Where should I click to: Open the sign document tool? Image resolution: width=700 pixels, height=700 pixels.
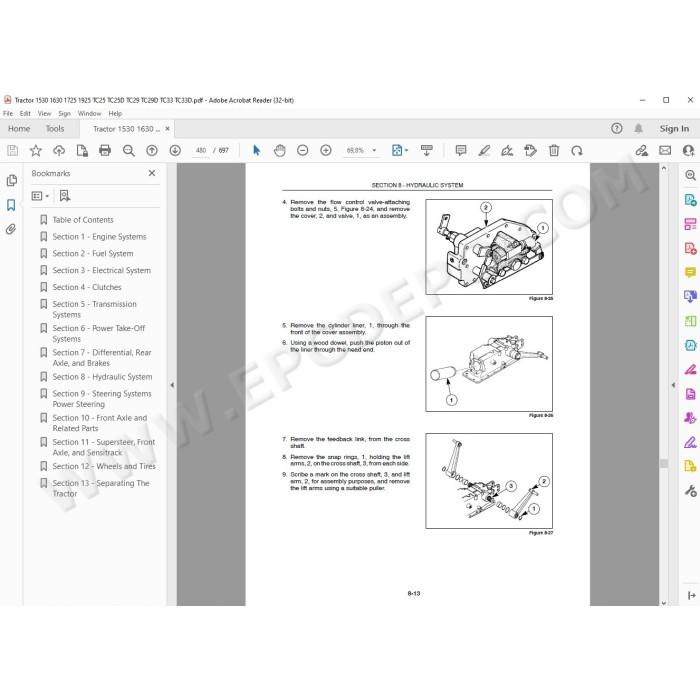(507, 150)
